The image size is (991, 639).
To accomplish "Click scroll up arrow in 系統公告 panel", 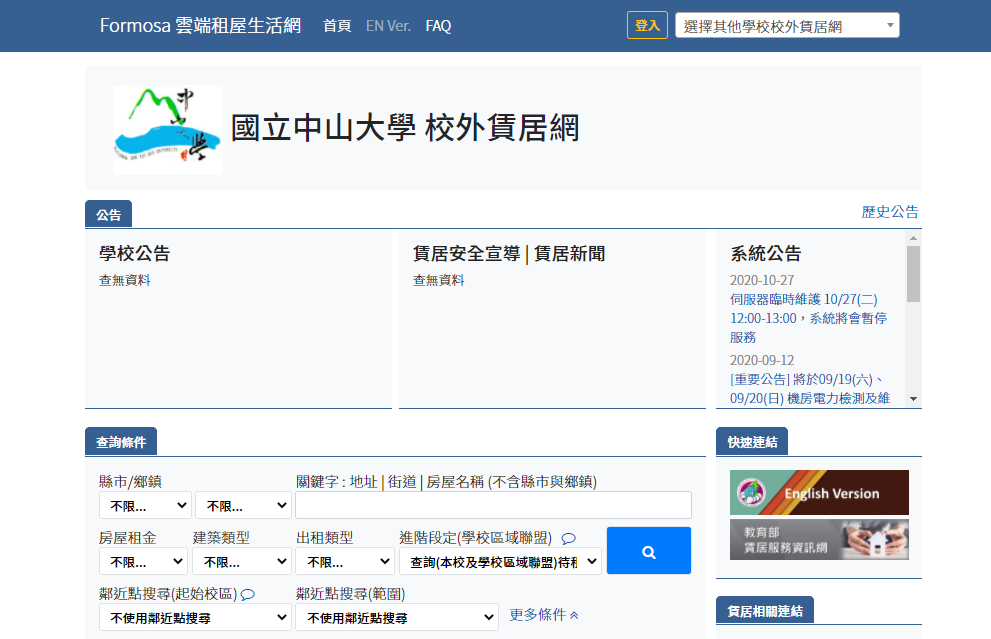I will 913,238.
